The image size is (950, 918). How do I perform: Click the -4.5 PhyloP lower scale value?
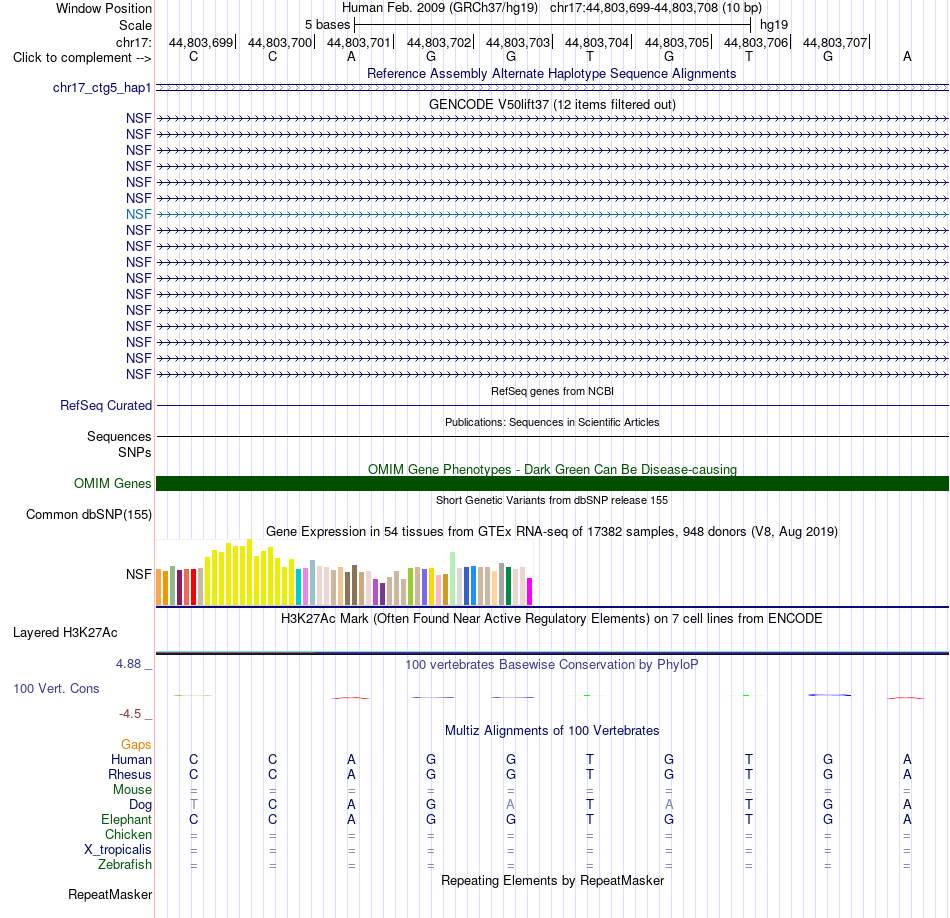point(130,714)
